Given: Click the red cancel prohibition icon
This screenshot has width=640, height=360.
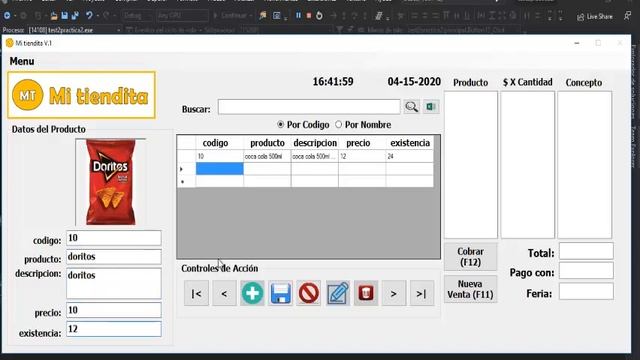Looking at the screenshot, I should (309, 293).
